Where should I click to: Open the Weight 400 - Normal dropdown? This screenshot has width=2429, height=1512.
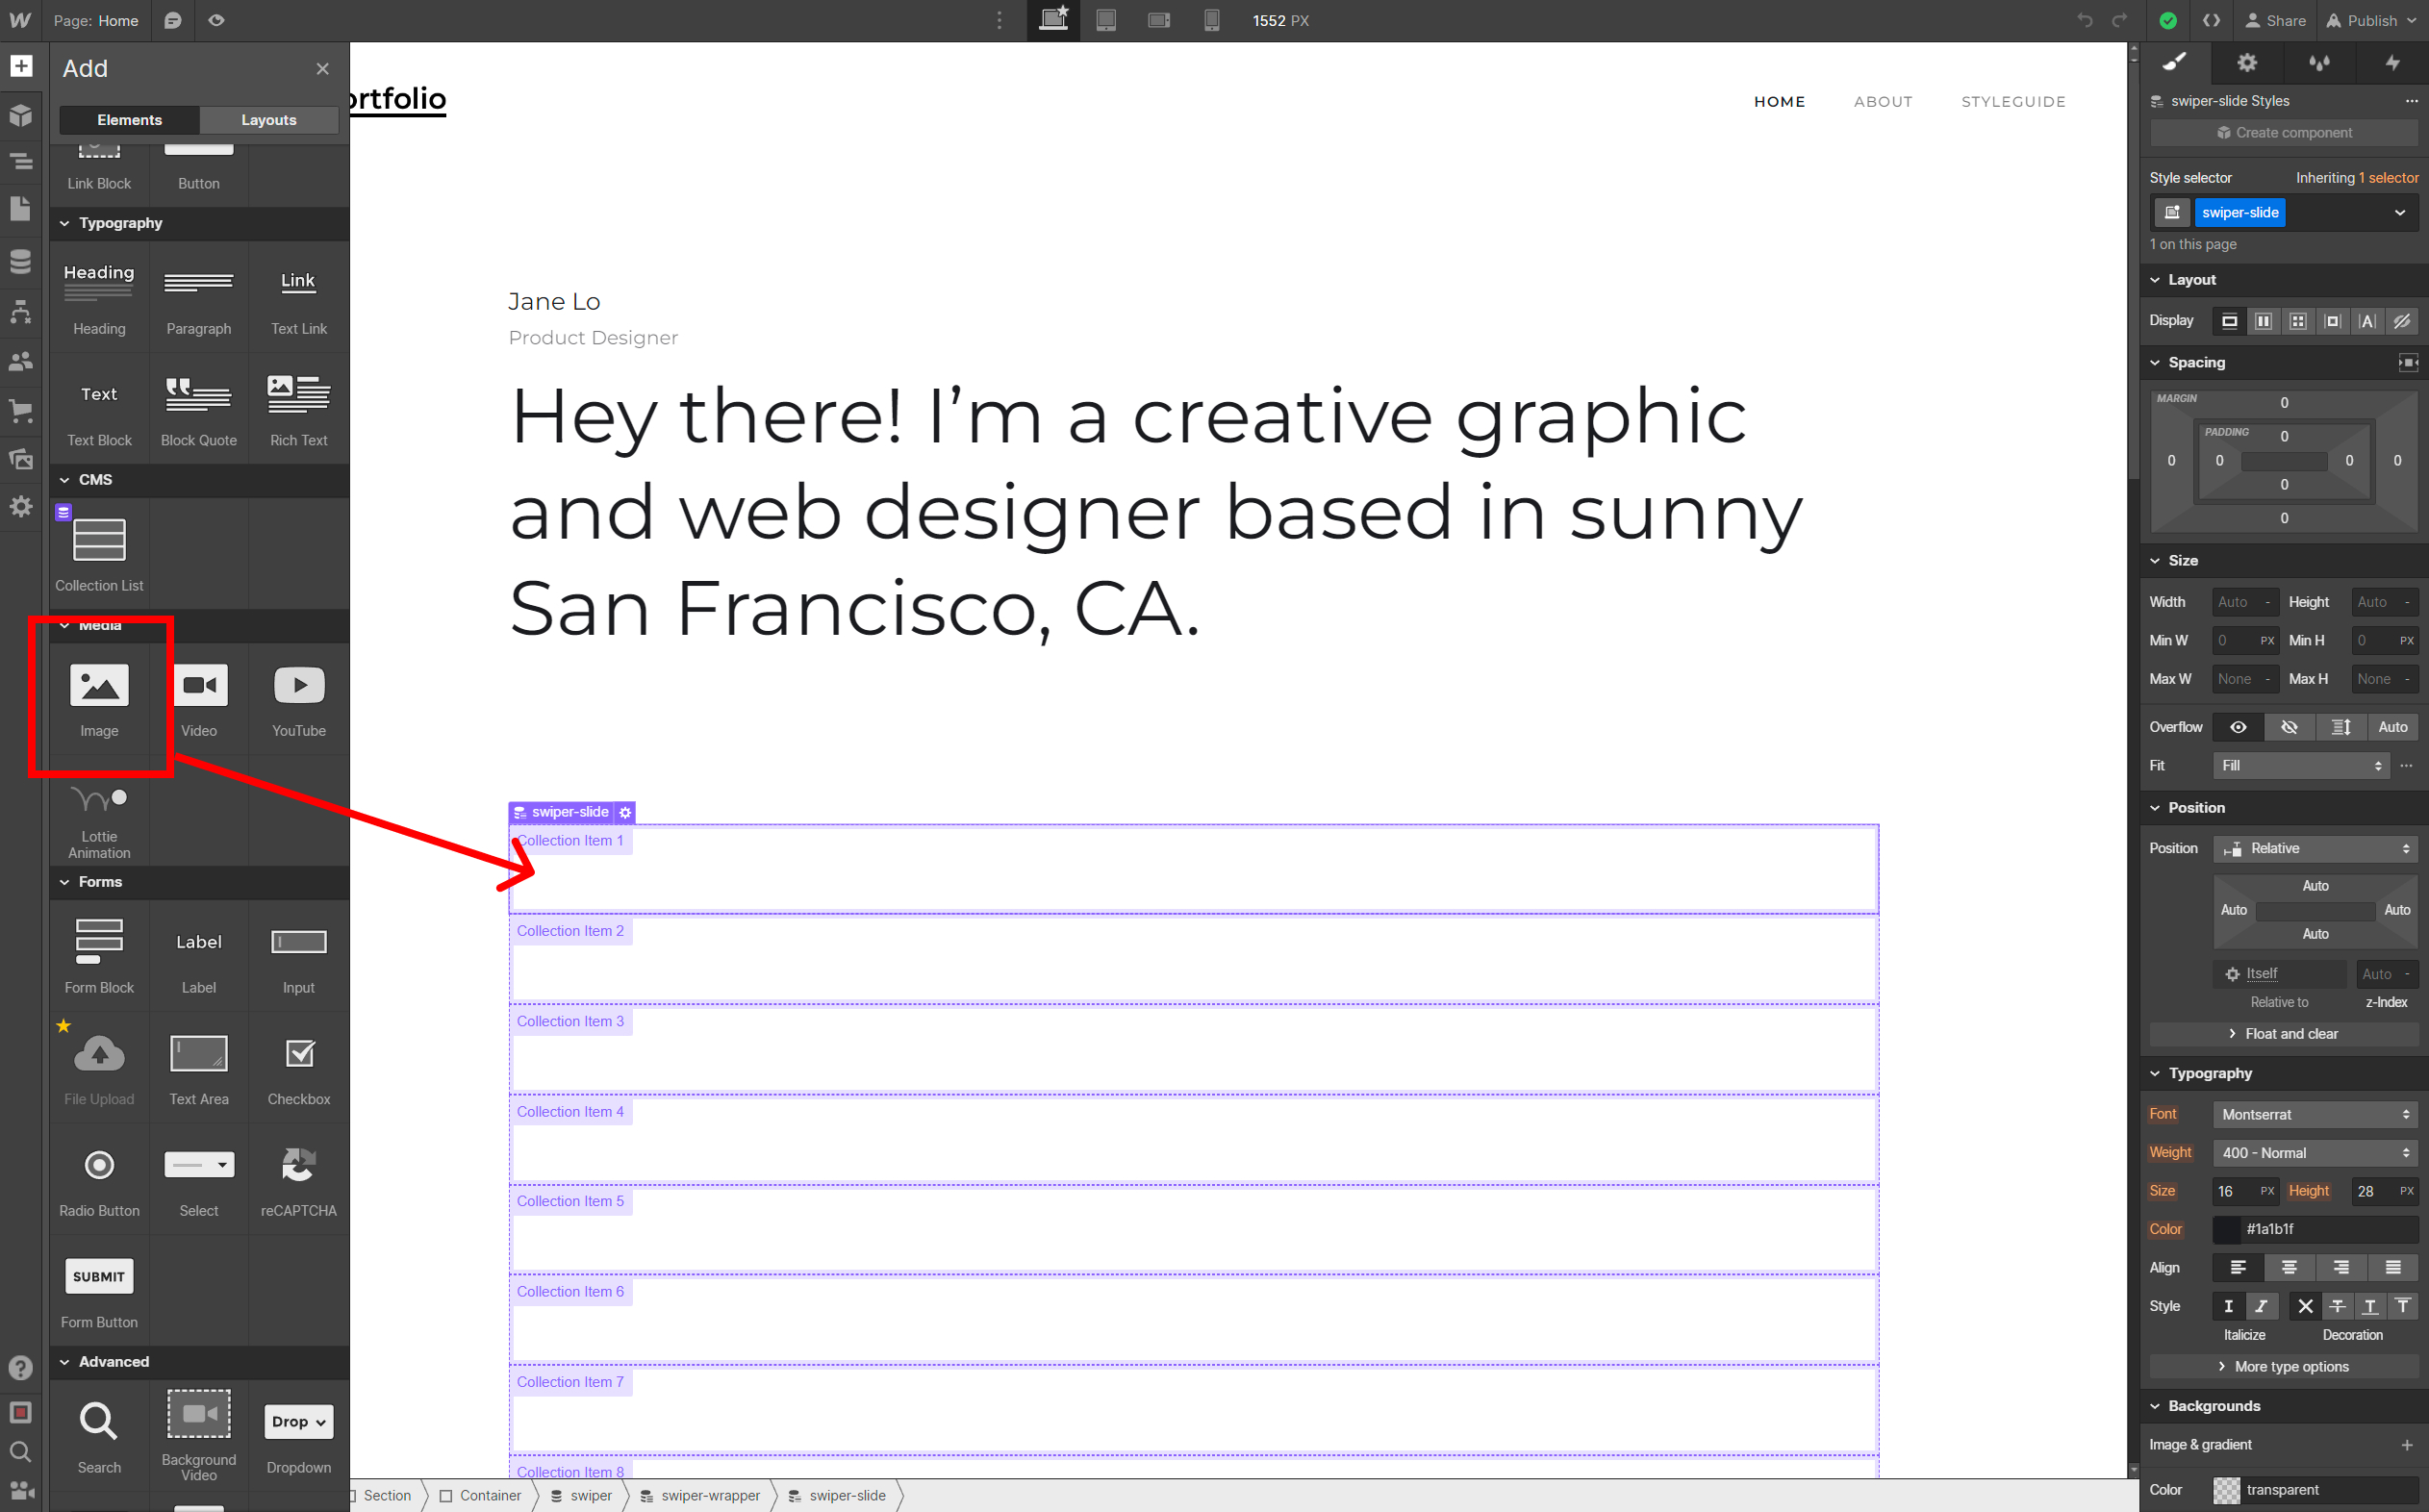click(x=2315, y=1153)
